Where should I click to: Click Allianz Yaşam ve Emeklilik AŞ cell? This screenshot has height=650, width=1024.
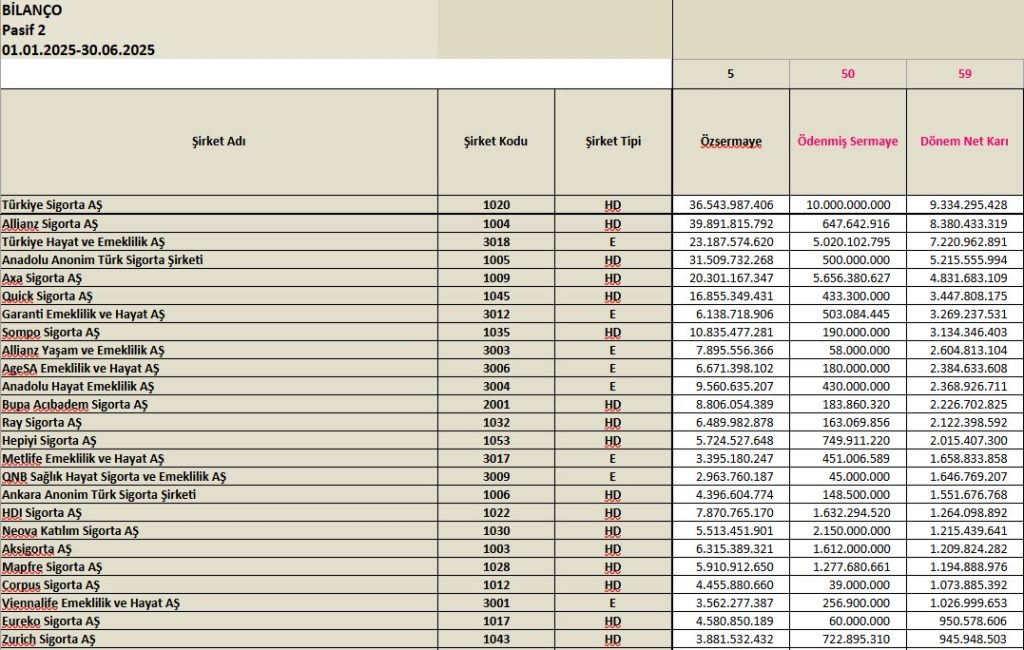[219, 350]
